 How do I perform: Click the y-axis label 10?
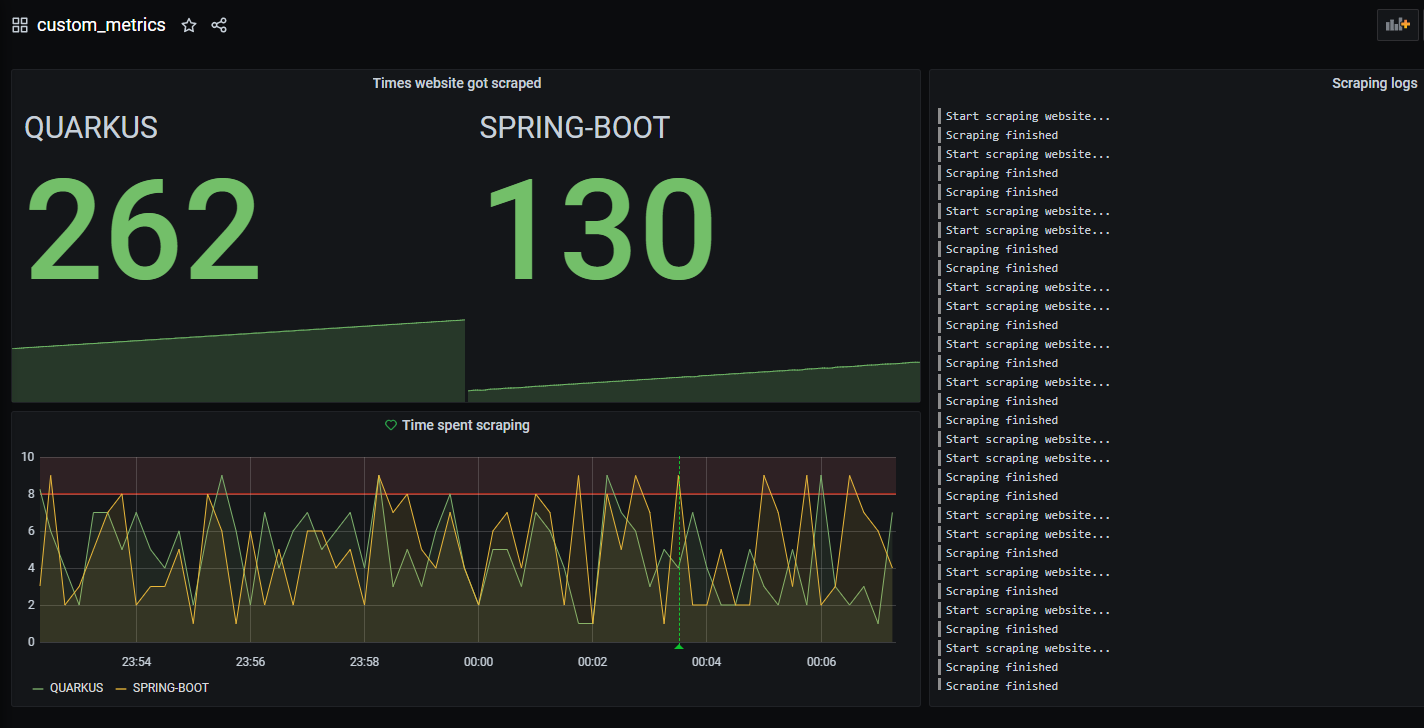(x=28, y=457)
